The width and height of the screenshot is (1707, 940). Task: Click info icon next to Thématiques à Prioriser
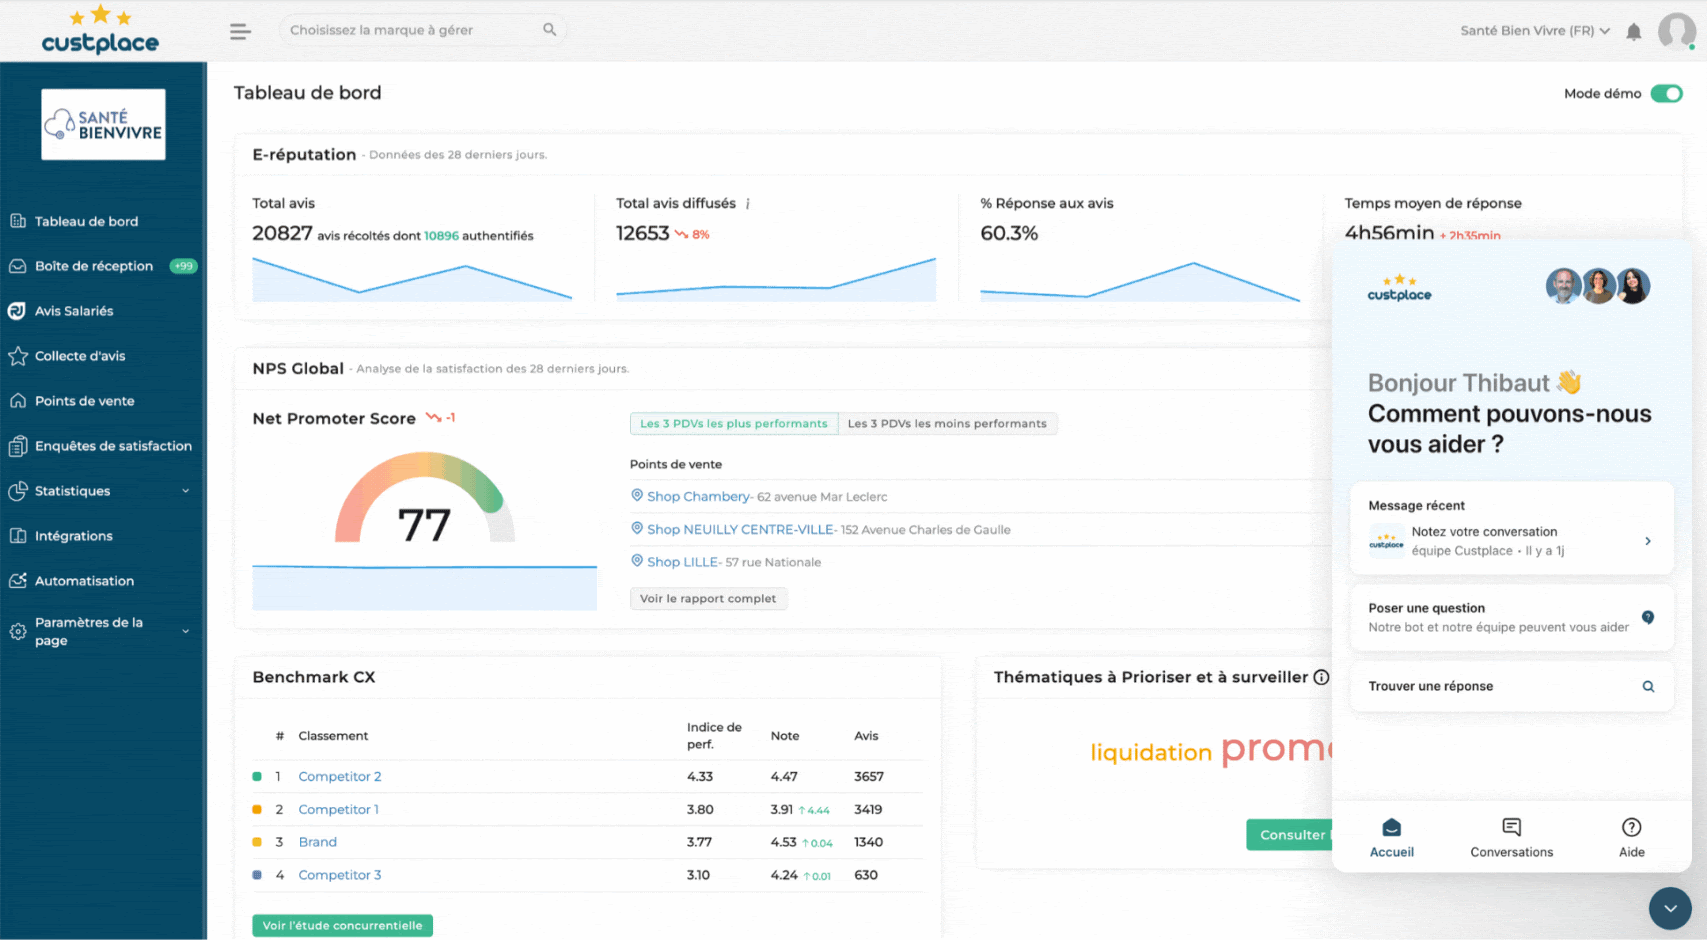(x=1321, y=677)
